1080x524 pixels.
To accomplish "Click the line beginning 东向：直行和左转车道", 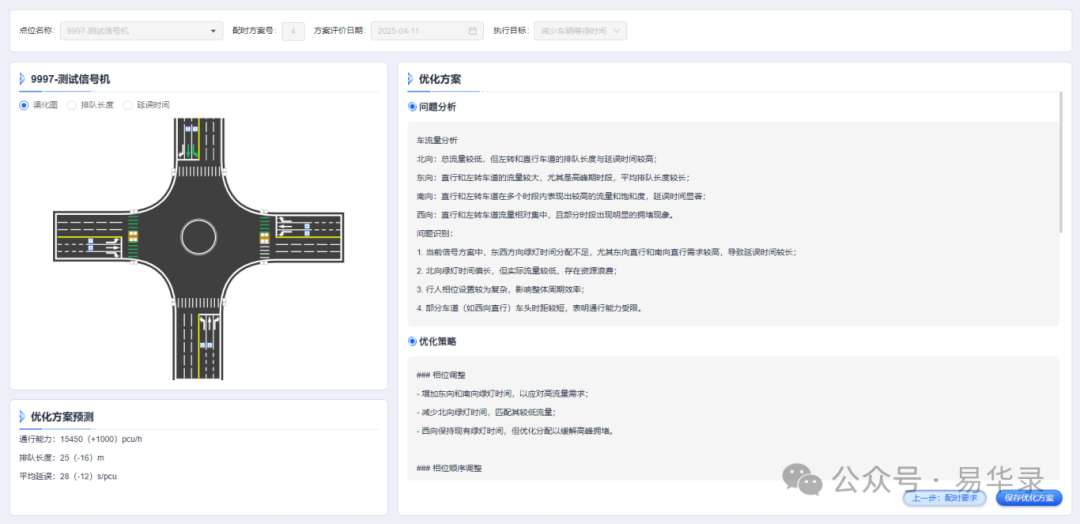I will 552,177.
